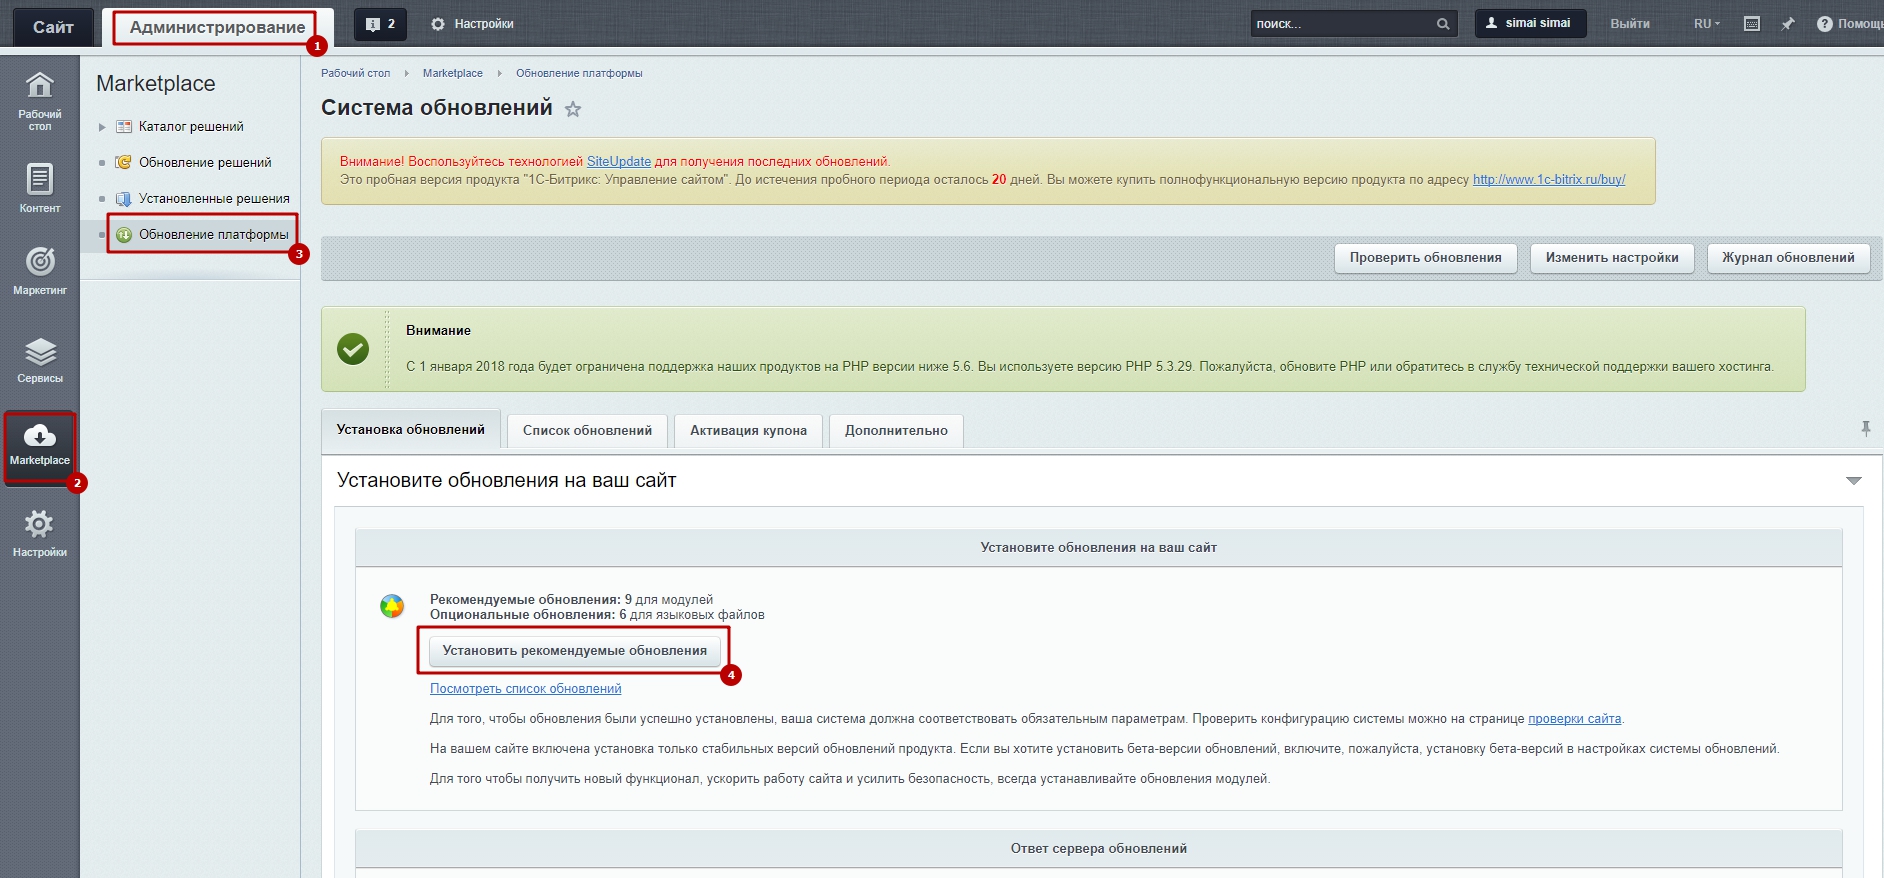
Task: Open the Marketplace sidebar section
Action: coord(39,445)
